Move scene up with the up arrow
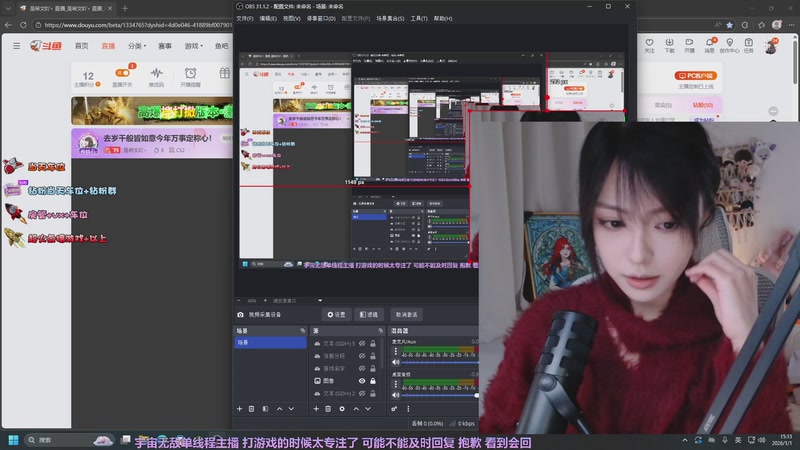Viewport: 800px width, 450px height. pos(279,409)
